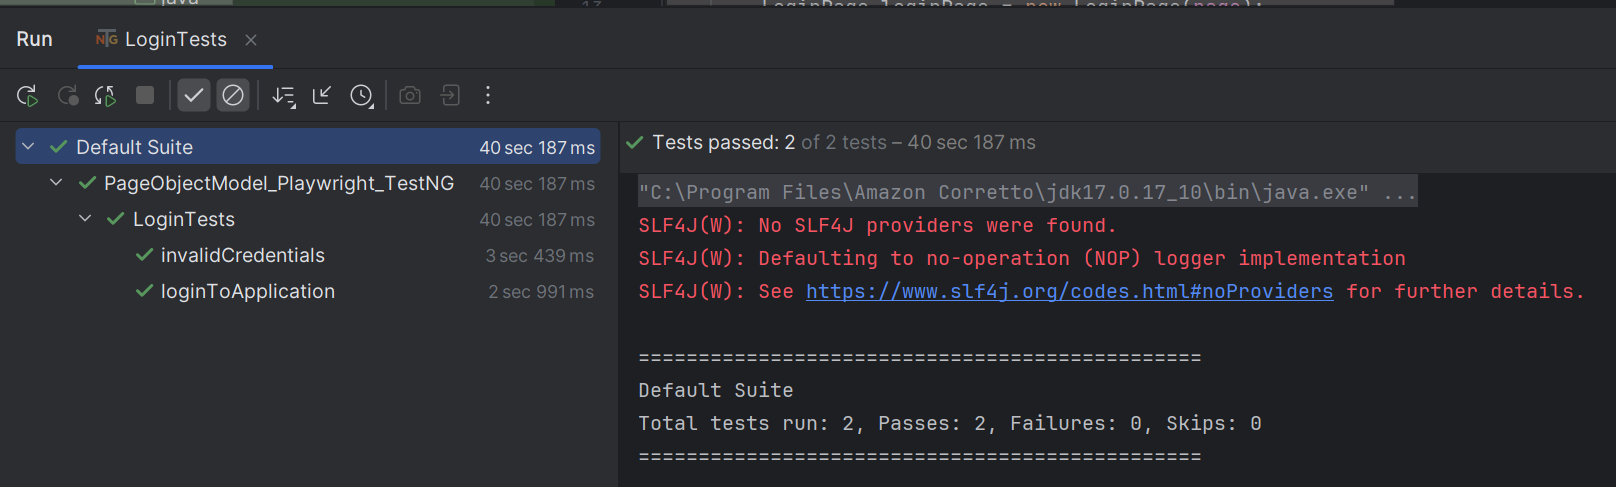
Task: Toggle auto-test rerun icon
Action: point(105,96)
